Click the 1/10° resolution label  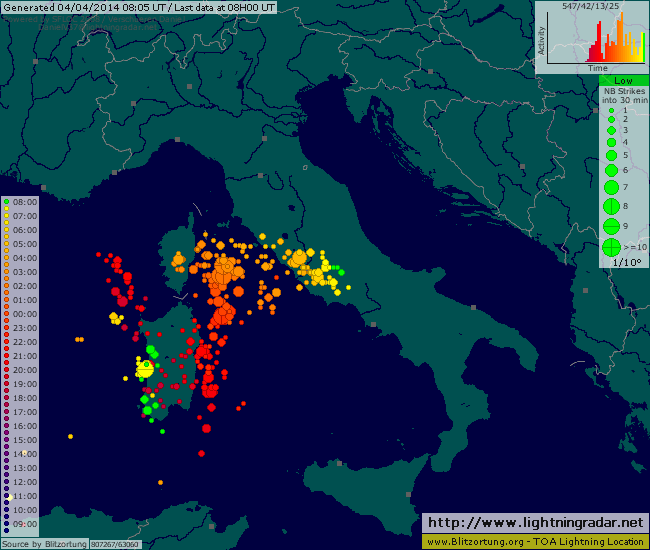(626, 262)
